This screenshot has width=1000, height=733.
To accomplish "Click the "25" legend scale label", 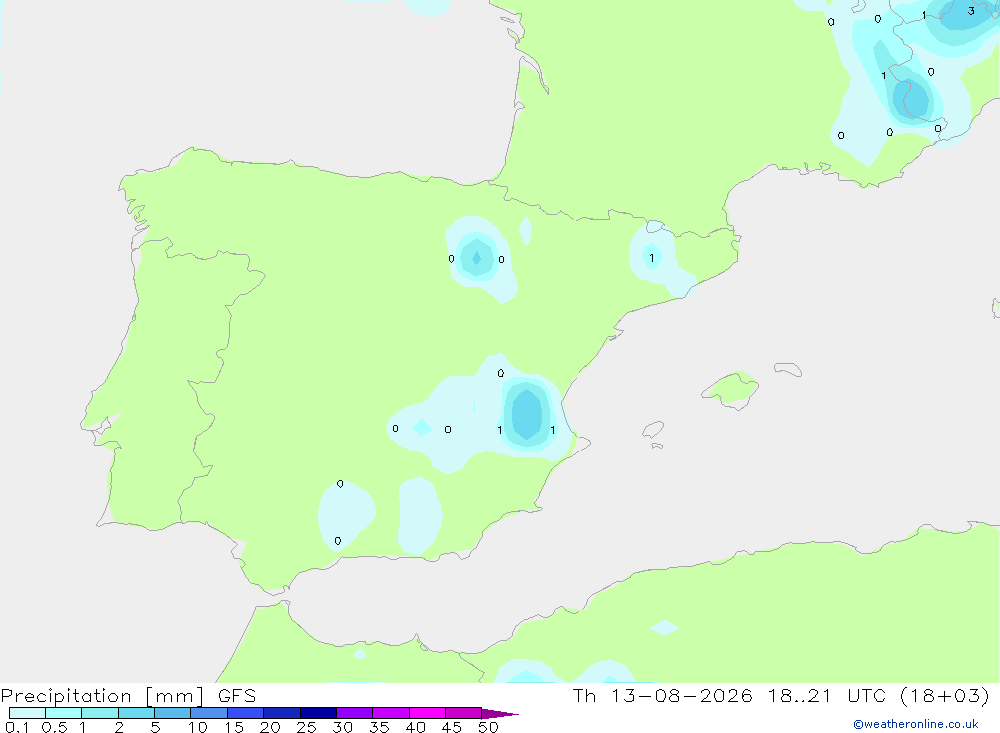I will tap(306, 727).
